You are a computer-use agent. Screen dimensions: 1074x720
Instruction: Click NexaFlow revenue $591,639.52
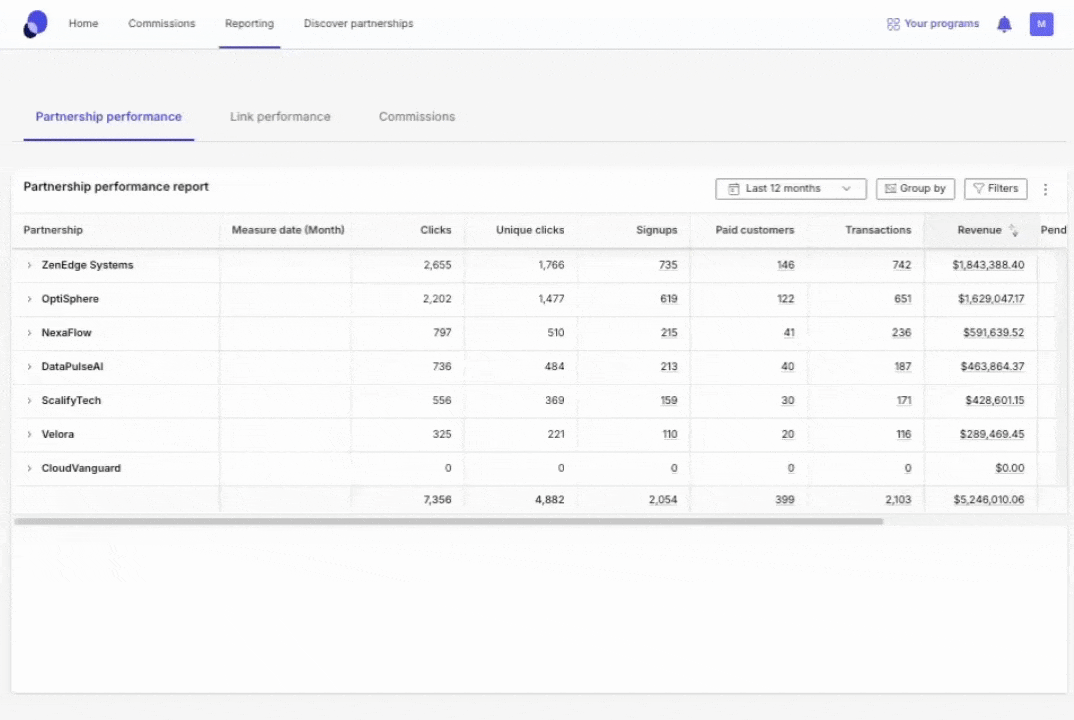coord(993,333)
